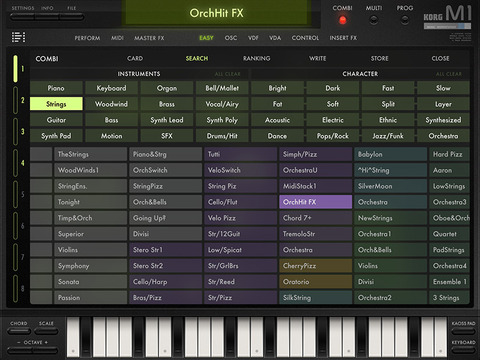Toggle the Dark character filter
Screen dimensions: 480x360
[333, 88]
